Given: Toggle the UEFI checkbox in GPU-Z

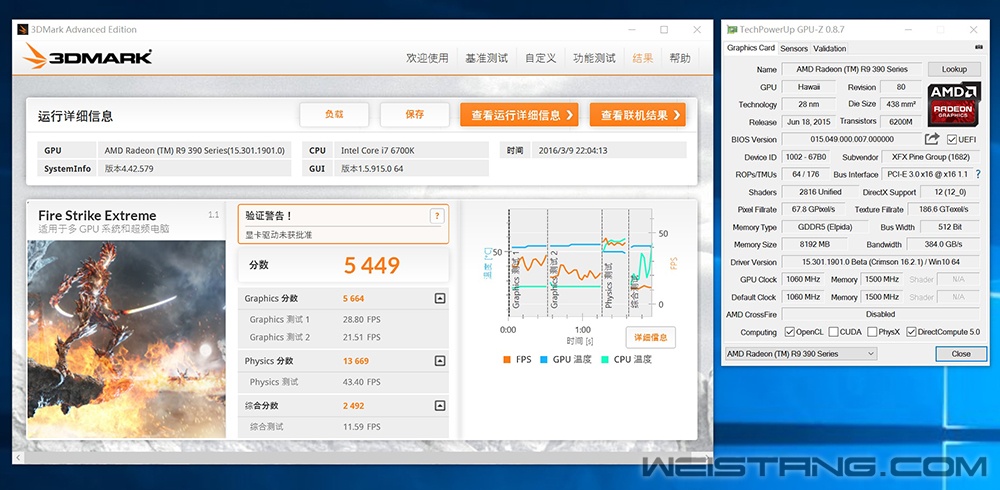Looking at the screenshot, I should [952, 139].
